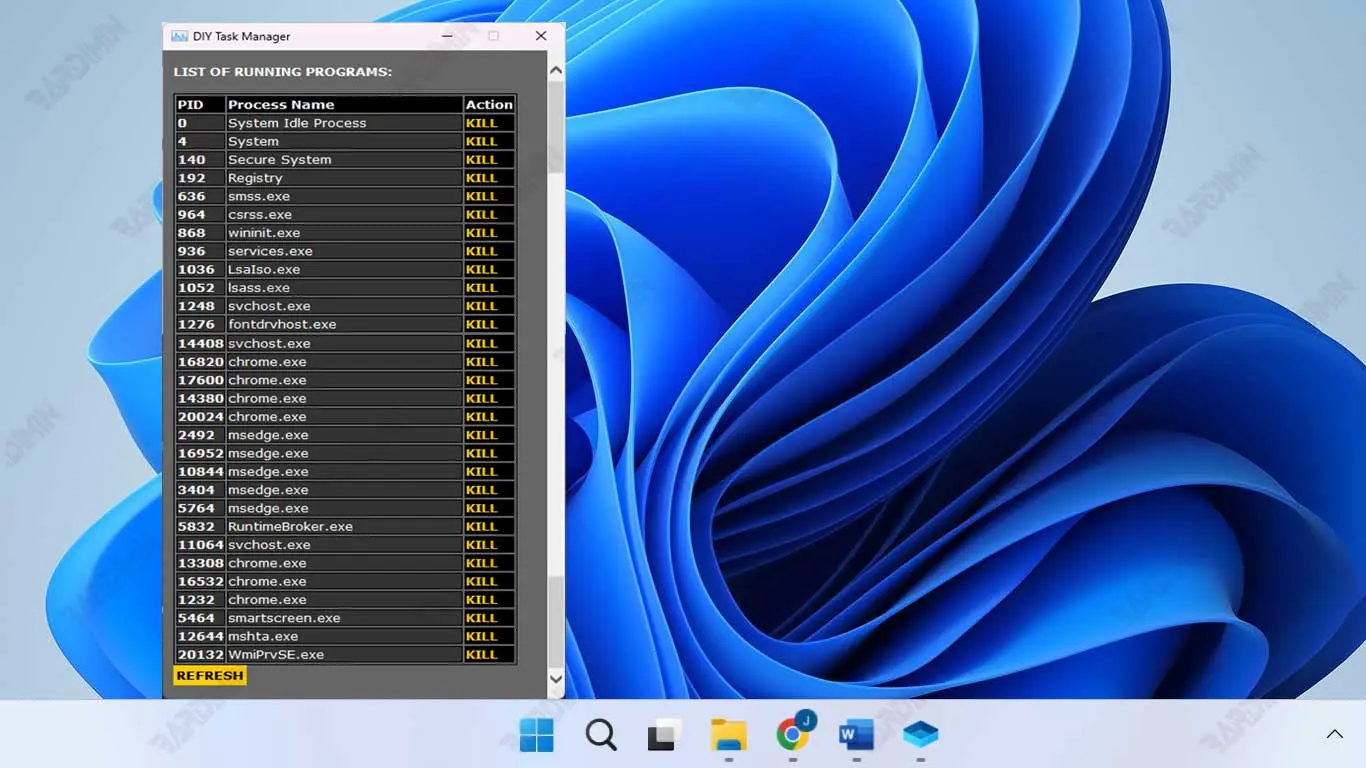Open File Explorer from the taskbar

[728, 735]
